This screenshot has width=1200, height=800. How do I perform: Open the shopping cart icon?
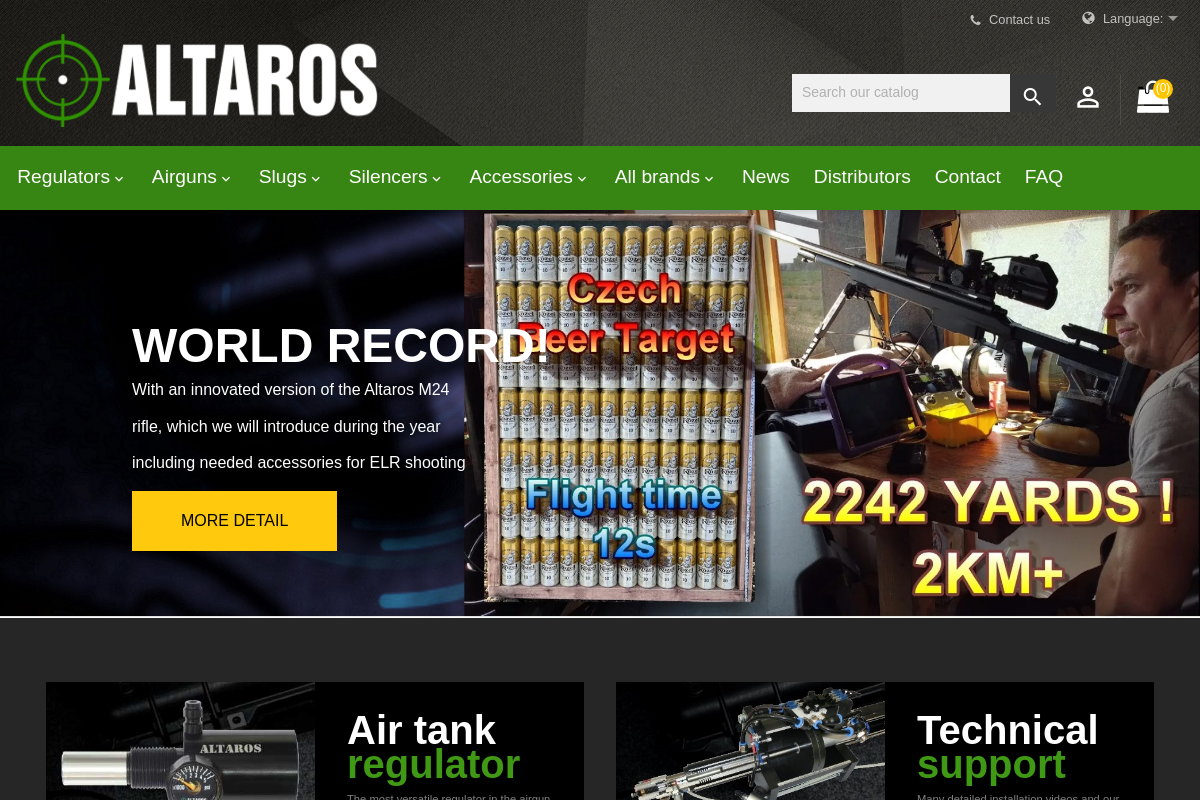(x=1154, y=96)
